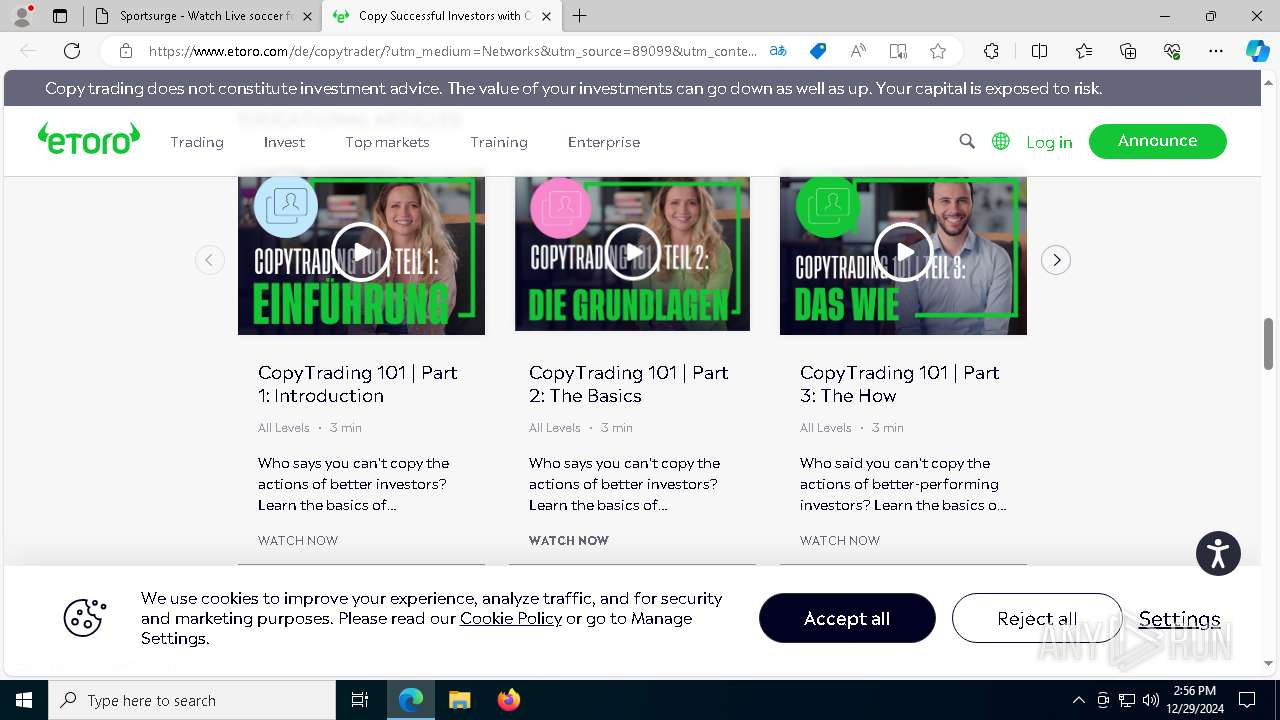
Task: Add this page to favorites star
Action: click(938, 51)
